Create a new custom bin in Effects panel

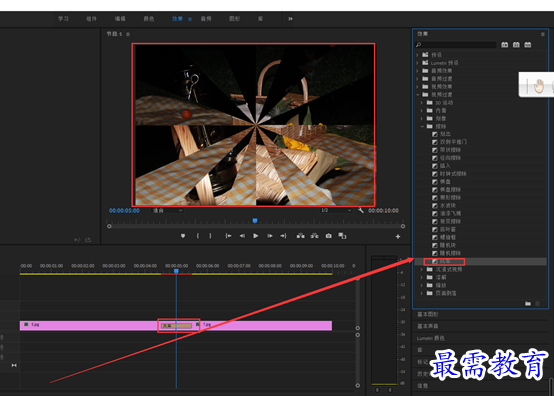[x=528, y=303]
